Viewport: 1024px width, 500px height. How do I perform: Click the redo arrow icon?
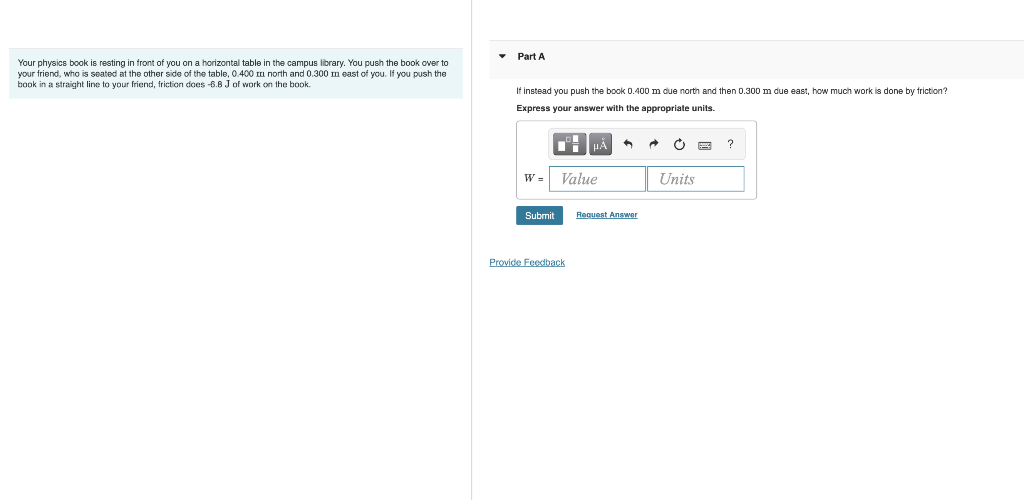pyautogui.click(x=653, y=144)
